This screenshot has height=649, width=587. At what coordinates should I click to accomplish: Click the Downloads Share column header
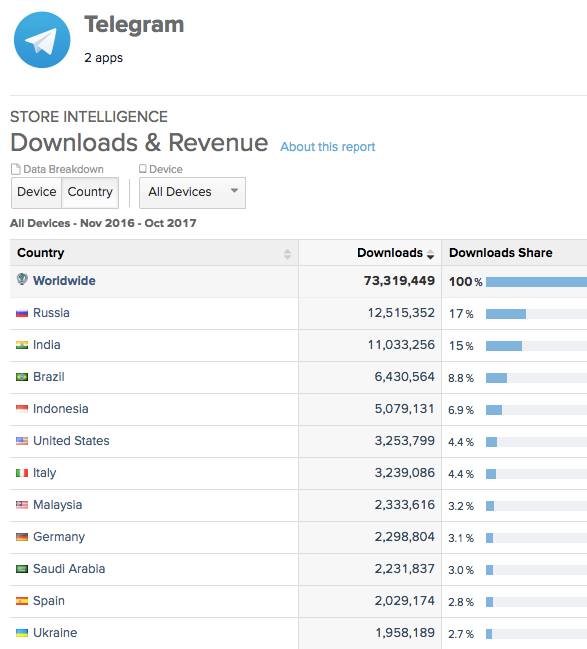(514, 253)
